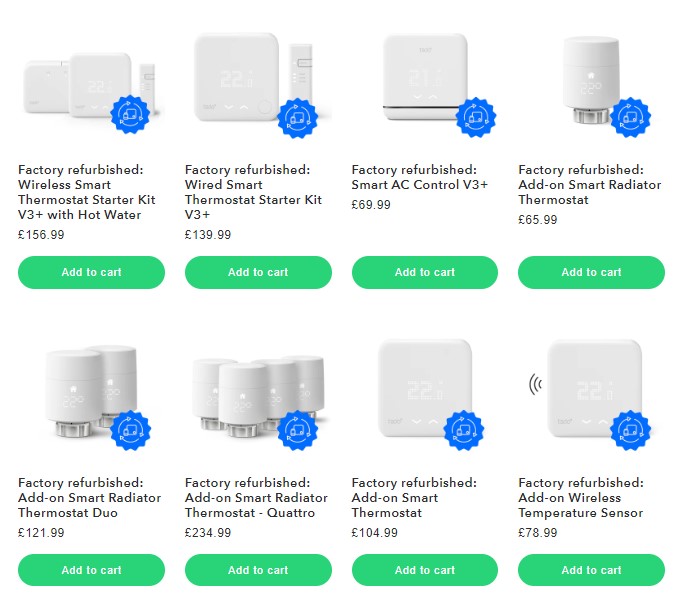This screenshot has height=615, width=680.
Task: Add Radiator Thermostat Quattro to cart
Action: [x=258, y=570]
